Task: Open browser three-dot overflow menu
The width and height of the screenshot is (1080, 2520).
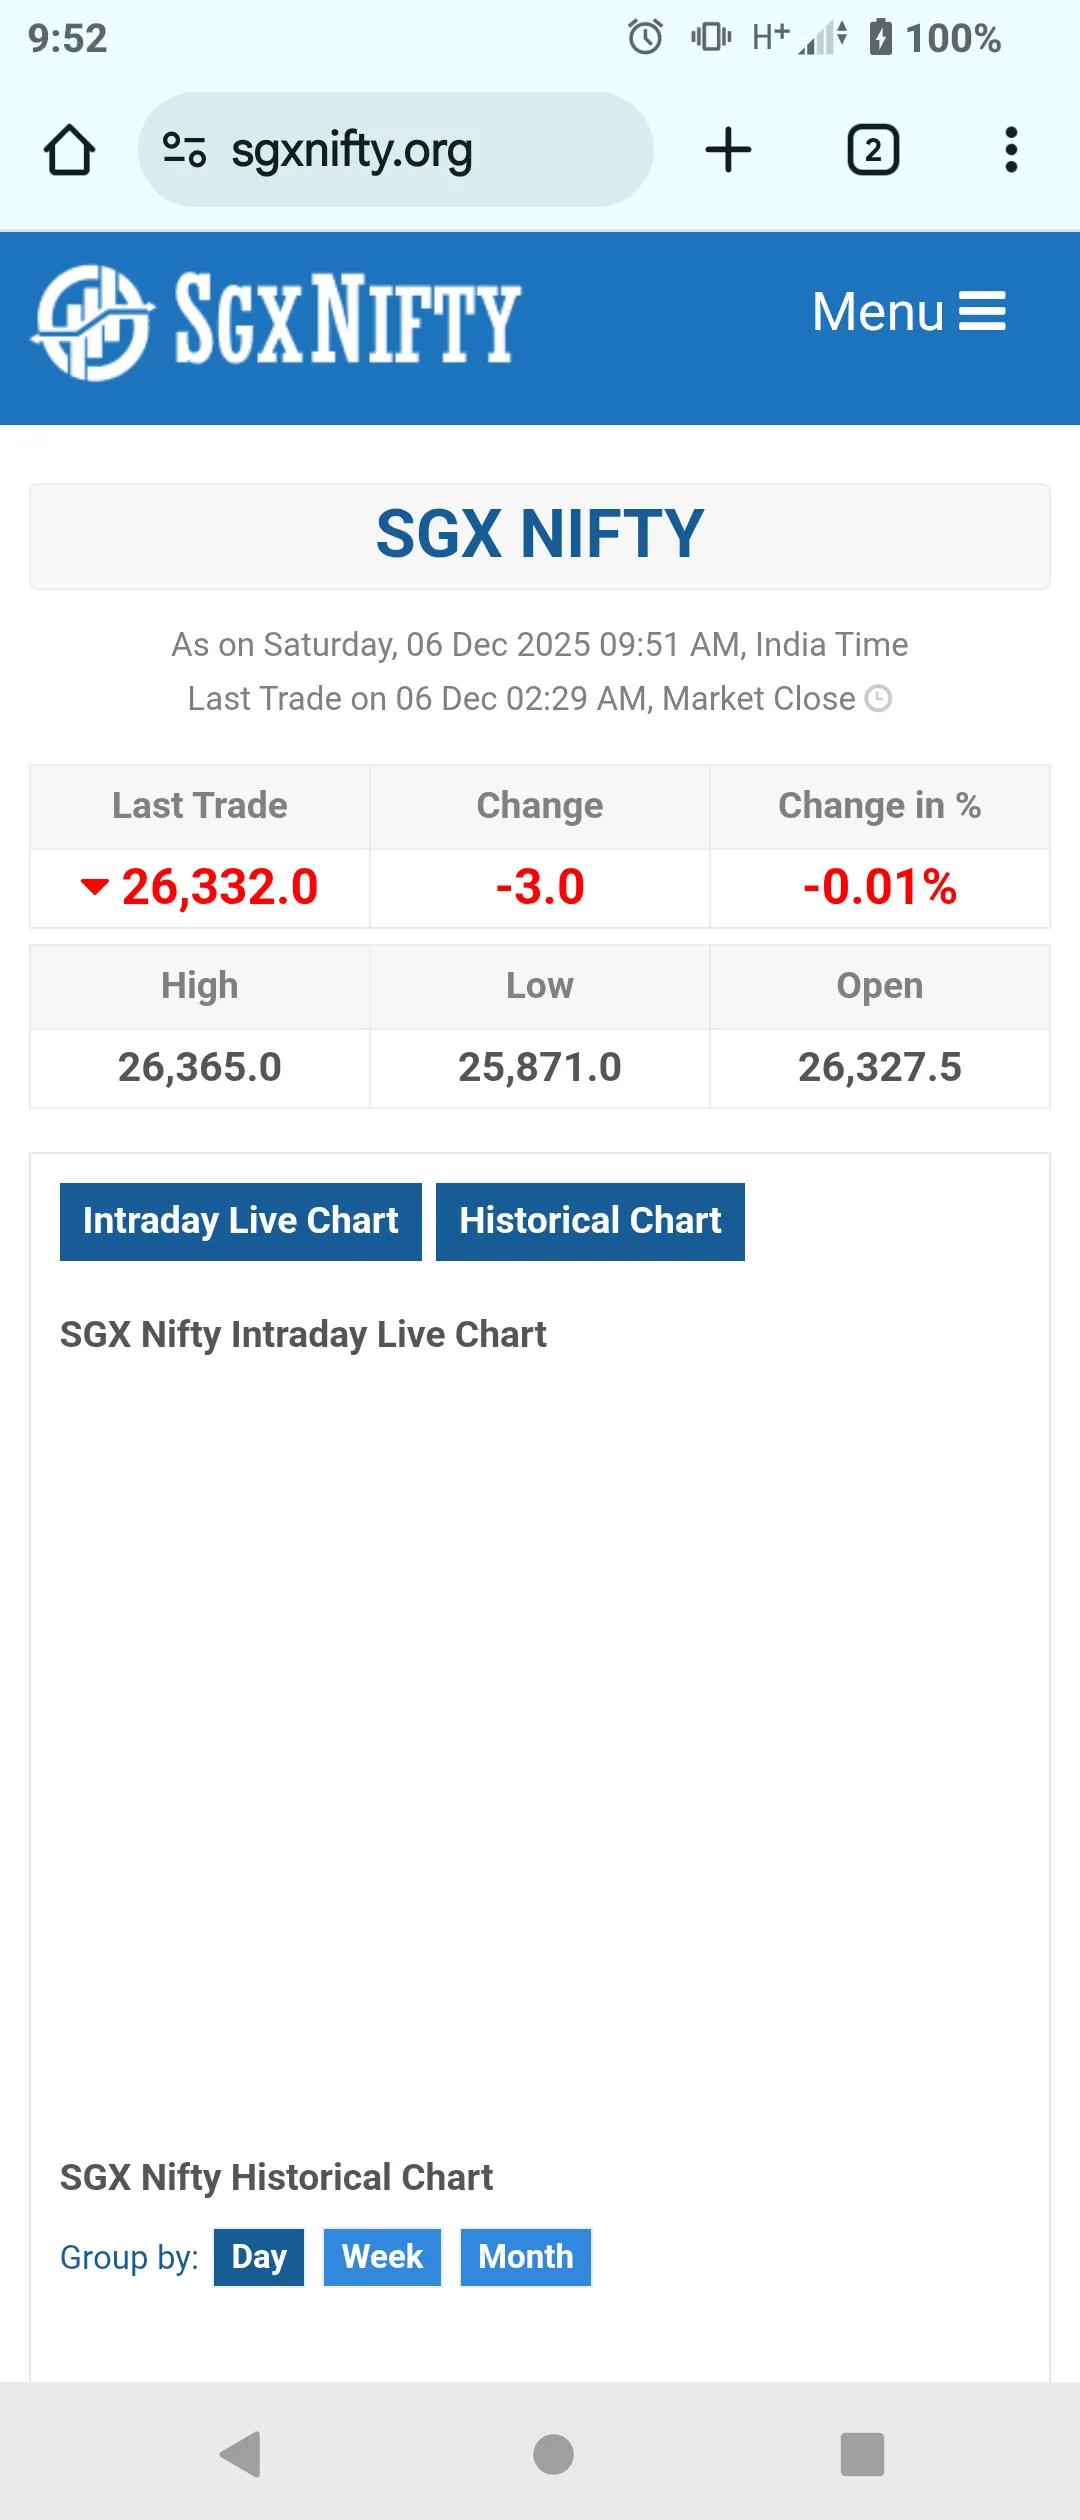Action: (1011, 150)
